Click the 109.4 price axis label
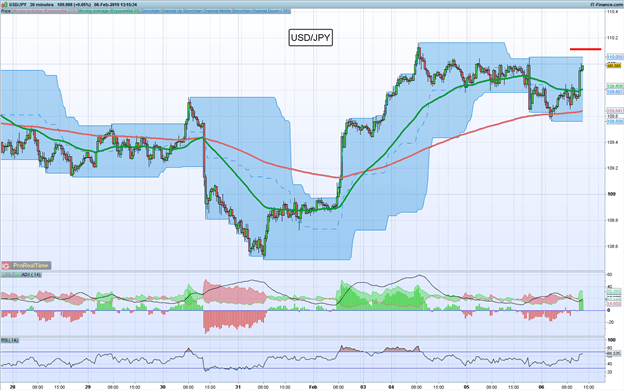 612,142
